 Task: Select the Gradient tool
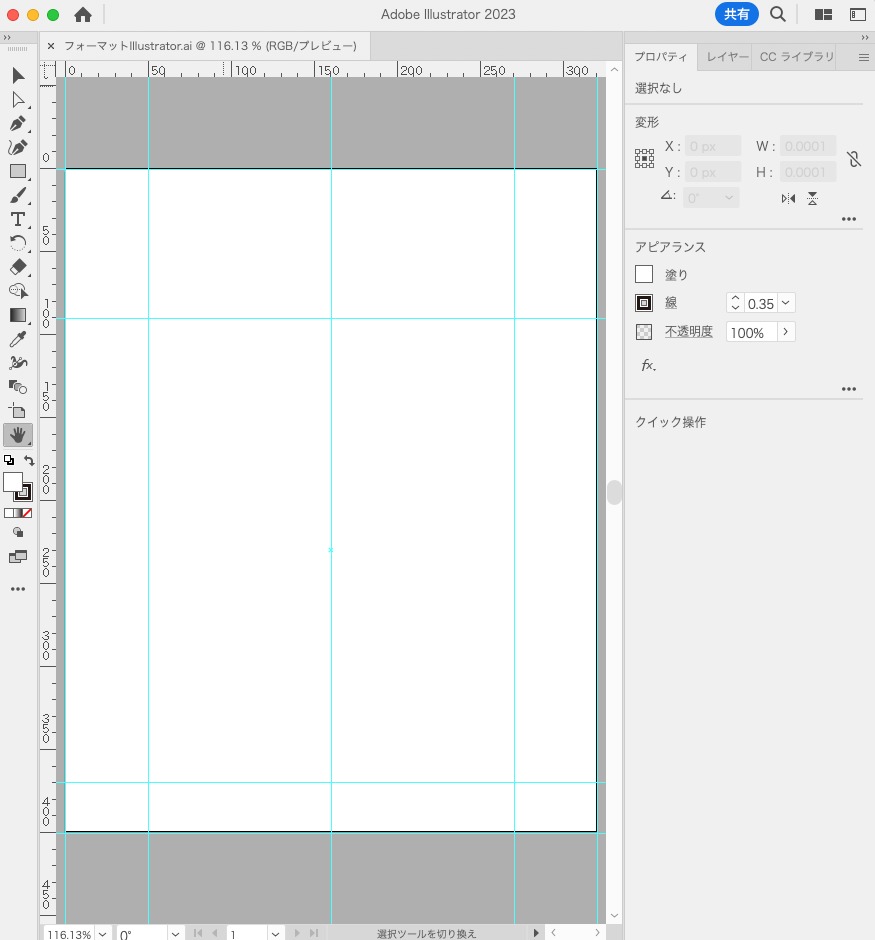tap(18, 315)
